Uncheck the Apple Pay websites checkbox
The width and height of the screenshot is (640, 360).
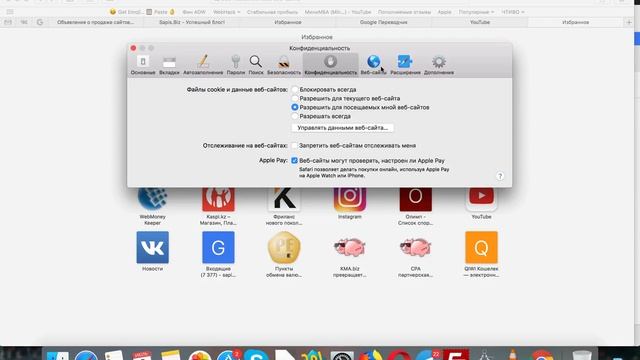coord(294,160)
